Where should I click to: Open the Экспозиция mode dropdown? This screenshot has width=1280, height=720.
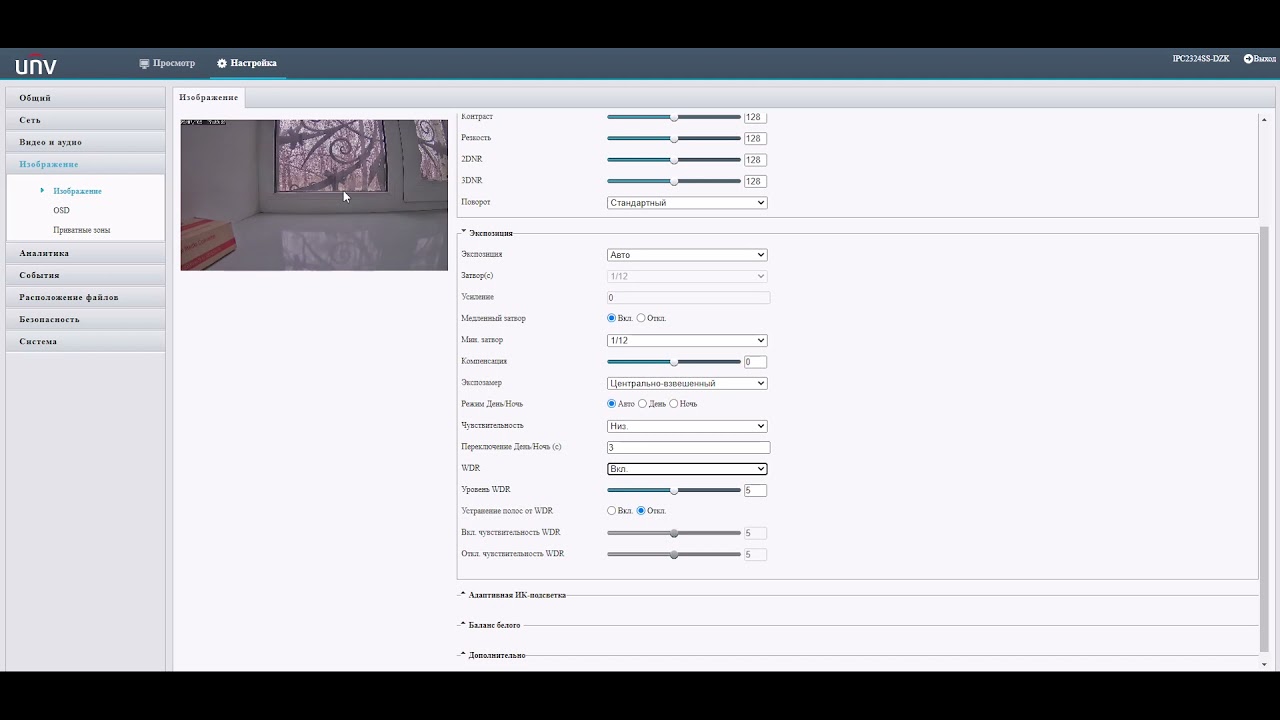pos(687,255)
